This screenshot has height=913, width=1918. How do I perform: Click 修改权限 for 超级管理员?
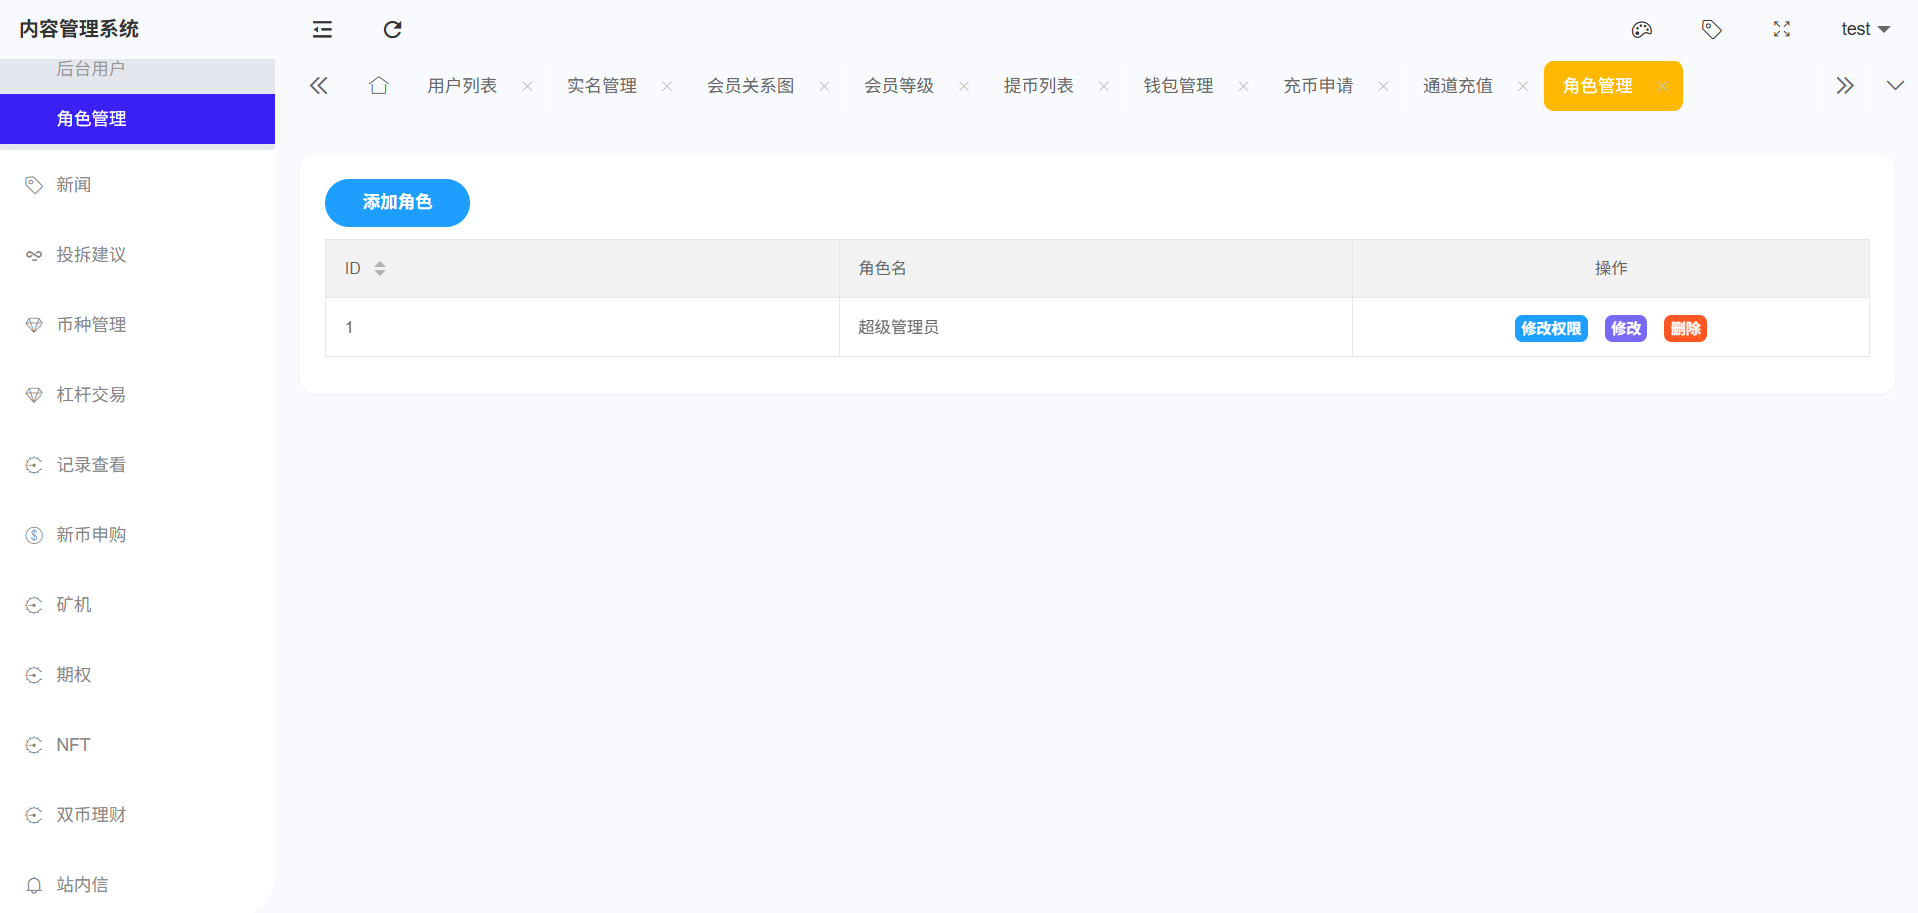click(1550, 329)
